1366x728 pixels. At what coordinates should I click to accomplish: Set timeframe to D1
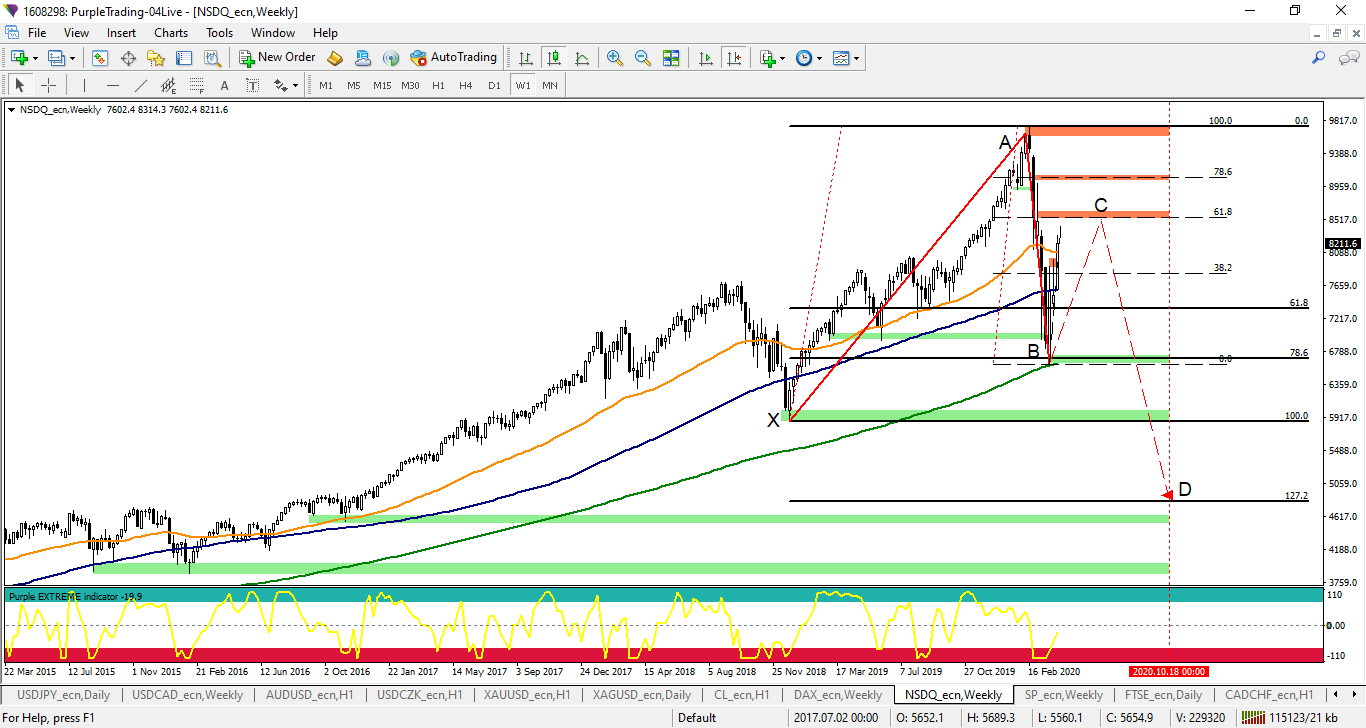coord(494,85)
